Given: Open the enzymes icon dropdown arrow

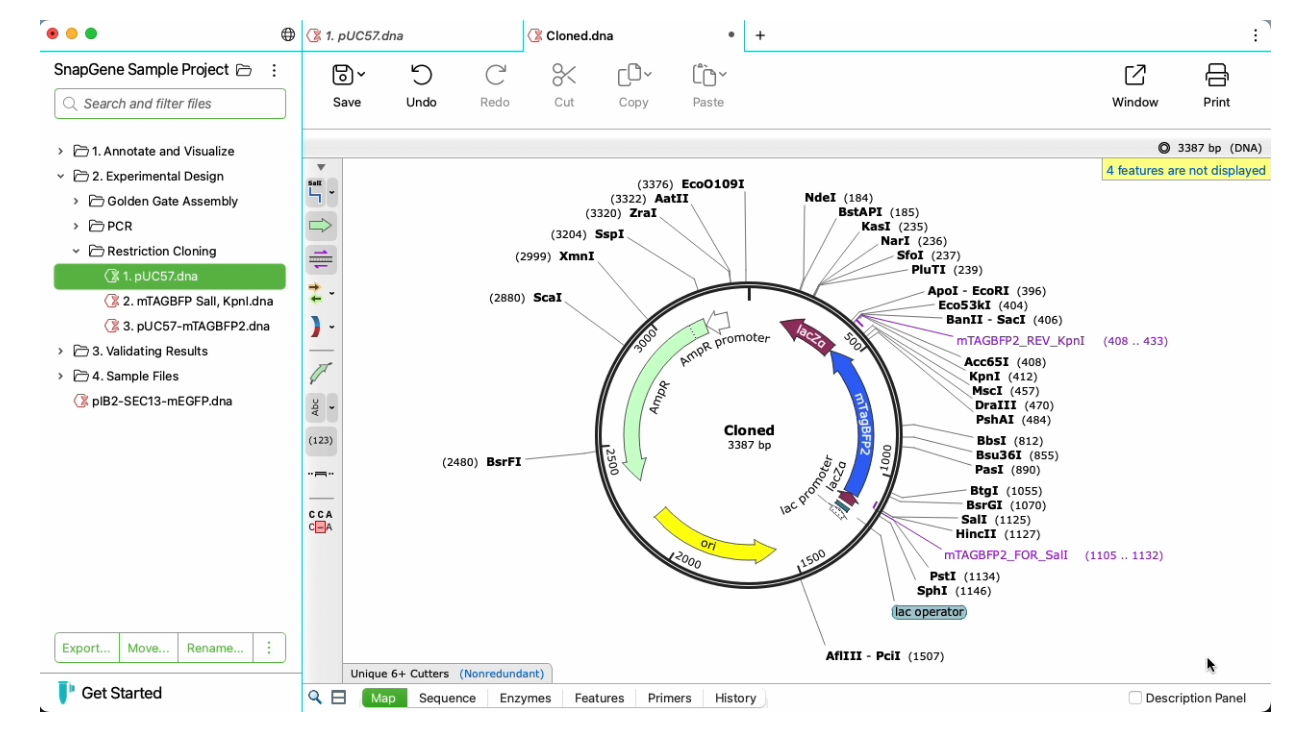Looking at the screenshot, I should (x=333, y=190).
